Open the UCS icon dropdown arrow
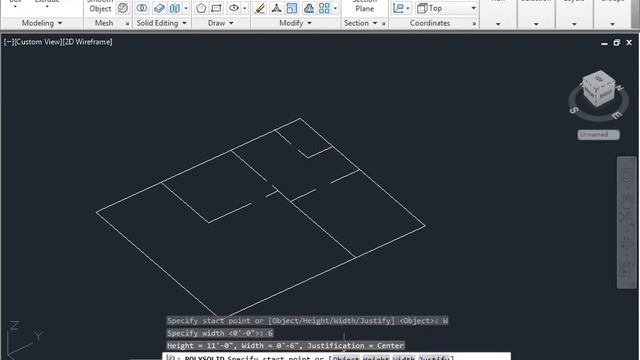 click(x=407, y=8)
